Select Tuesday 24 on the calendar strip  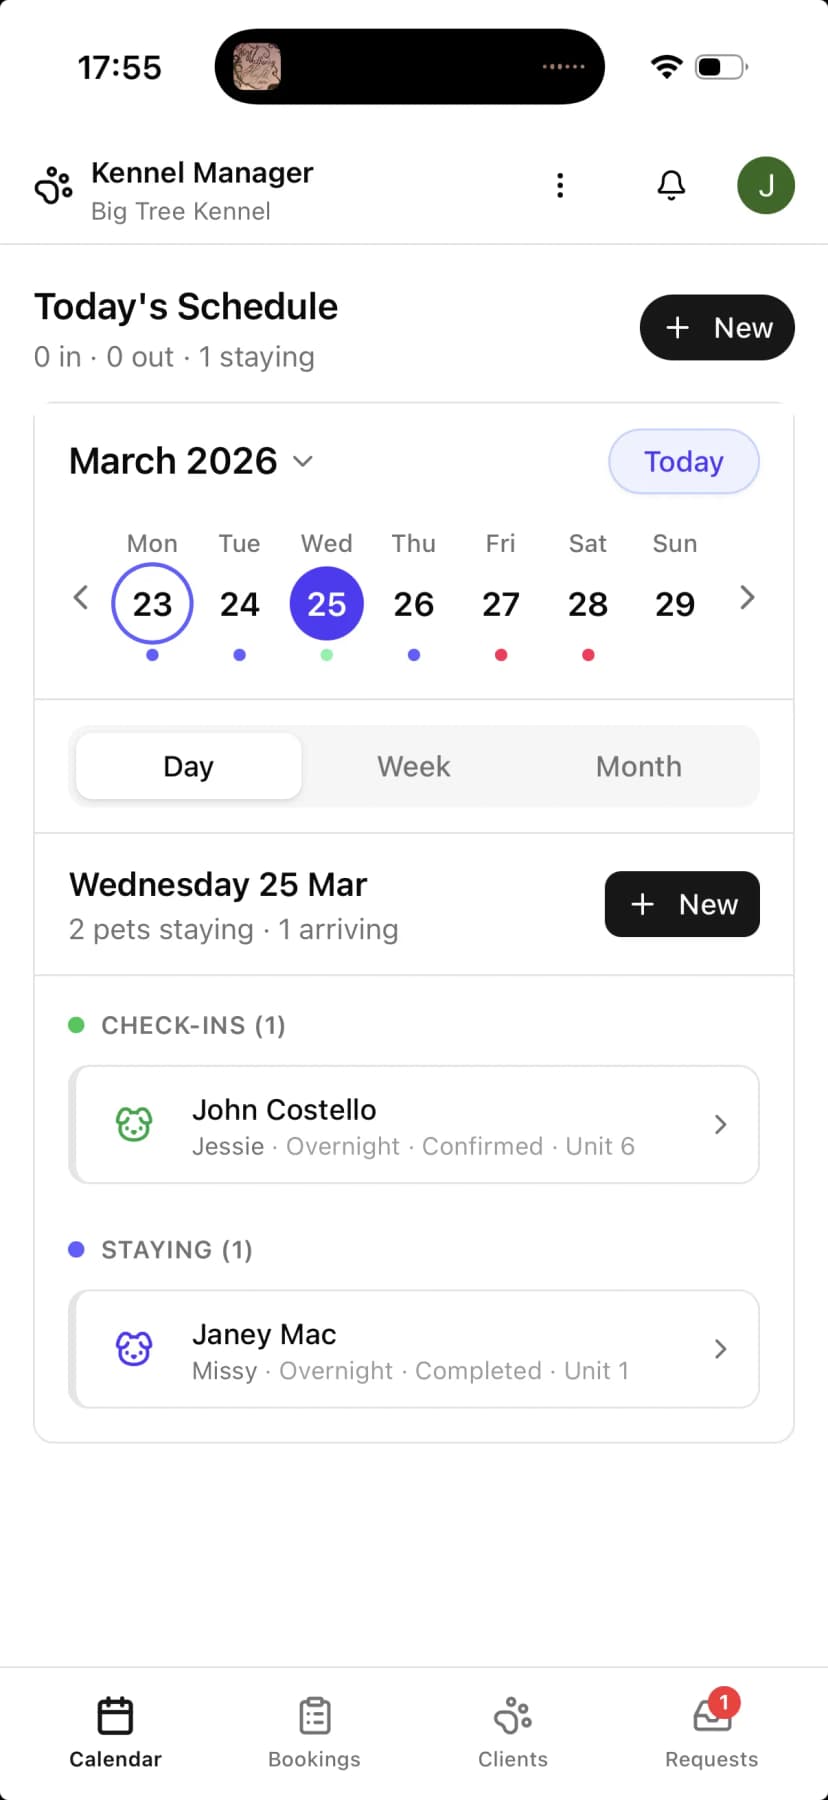click(x=239, y=603)
